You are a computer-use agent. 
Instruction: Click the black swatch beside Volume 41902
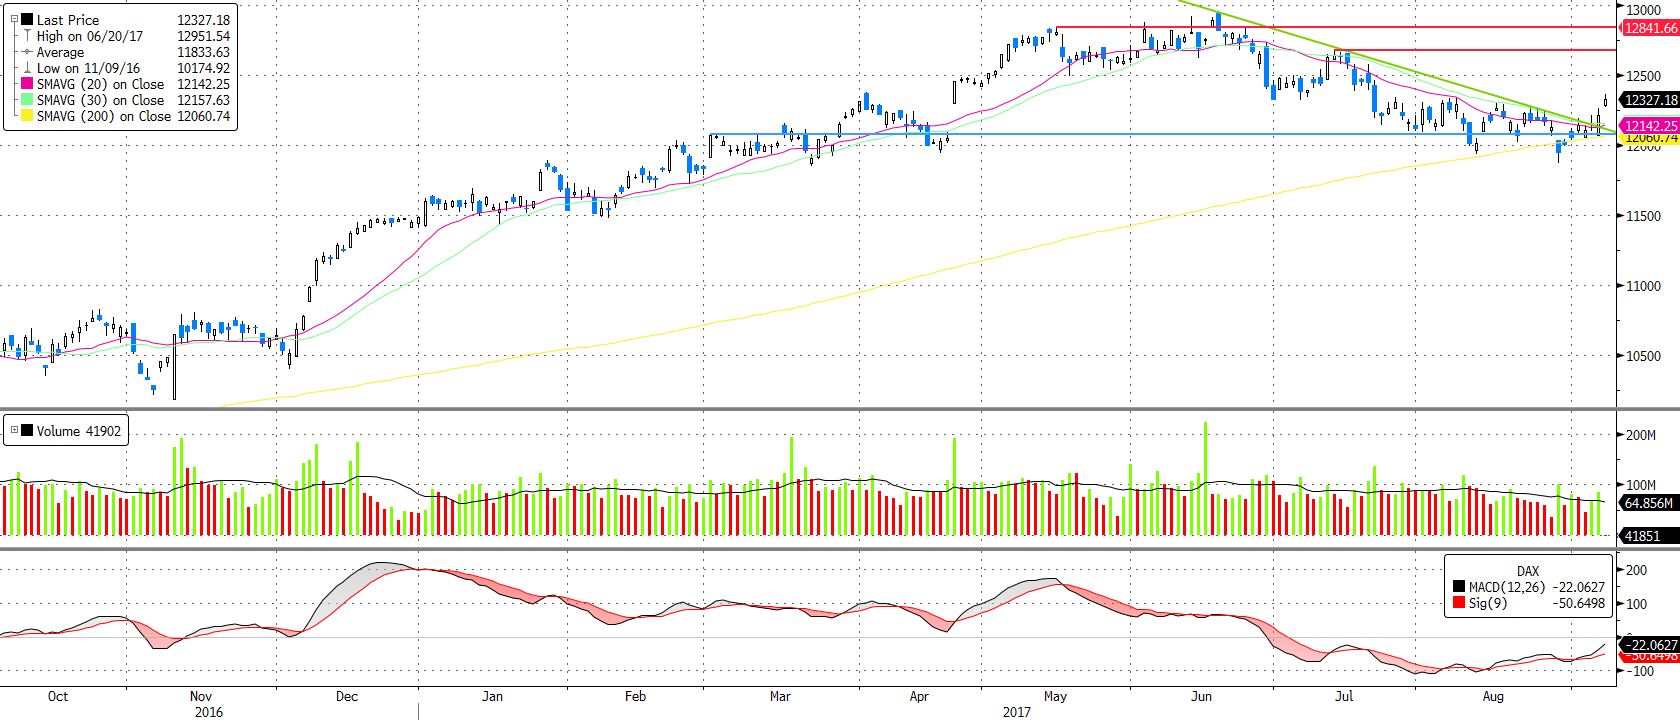pyautogui.click(x=27, y=431)
